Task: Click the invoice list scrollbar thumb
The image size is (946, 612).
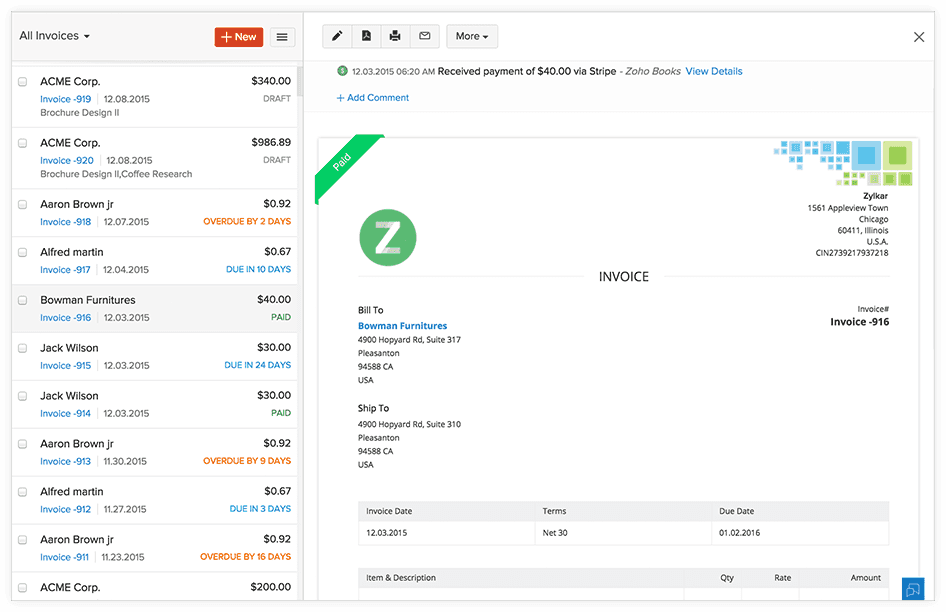Action: 300,81
